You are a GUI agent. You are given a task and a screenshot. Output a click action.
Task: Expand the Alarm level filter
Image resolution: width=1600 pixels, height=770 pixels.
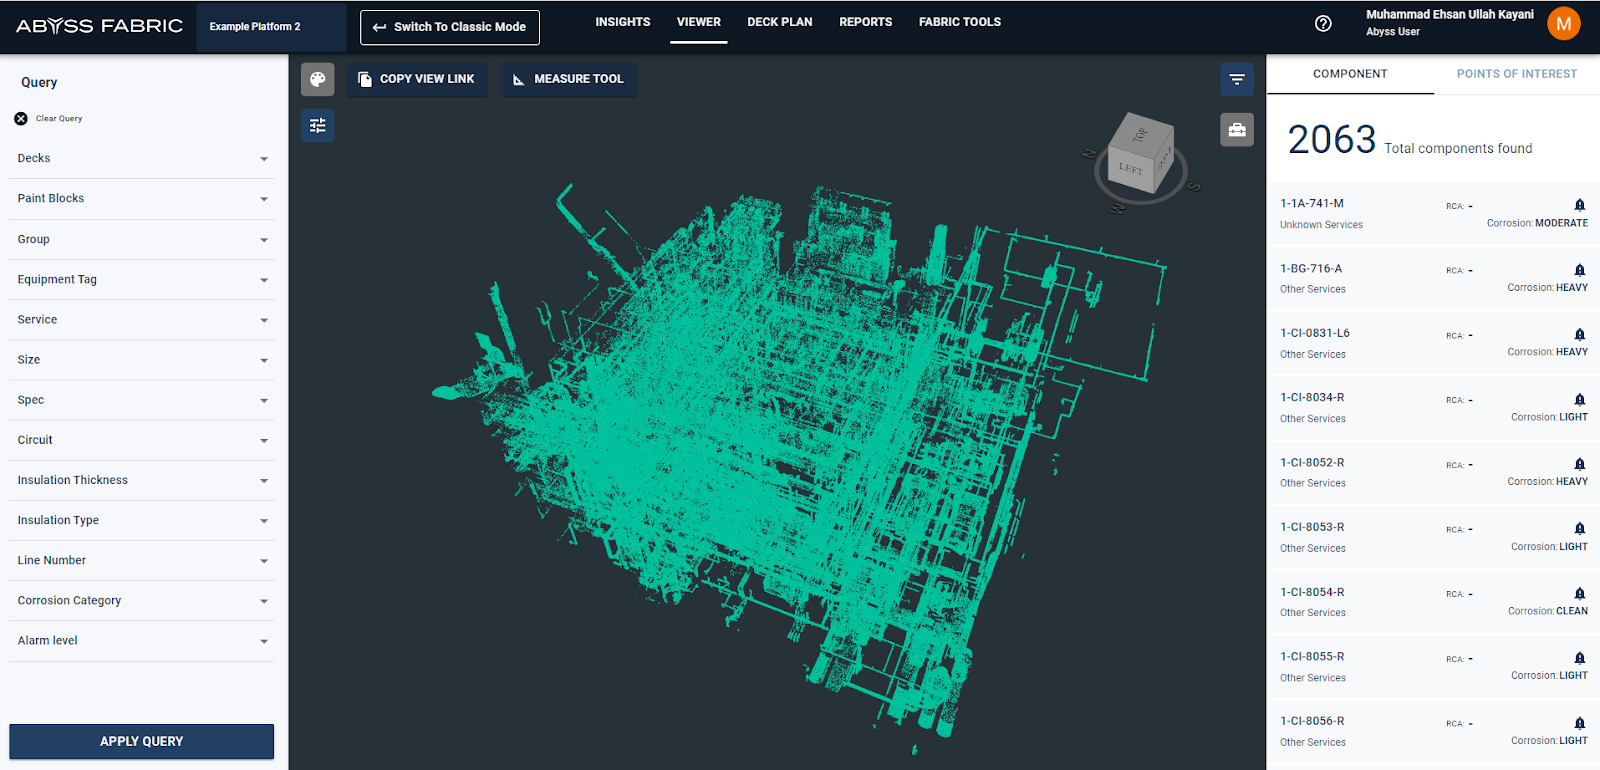tap(264, 641)
